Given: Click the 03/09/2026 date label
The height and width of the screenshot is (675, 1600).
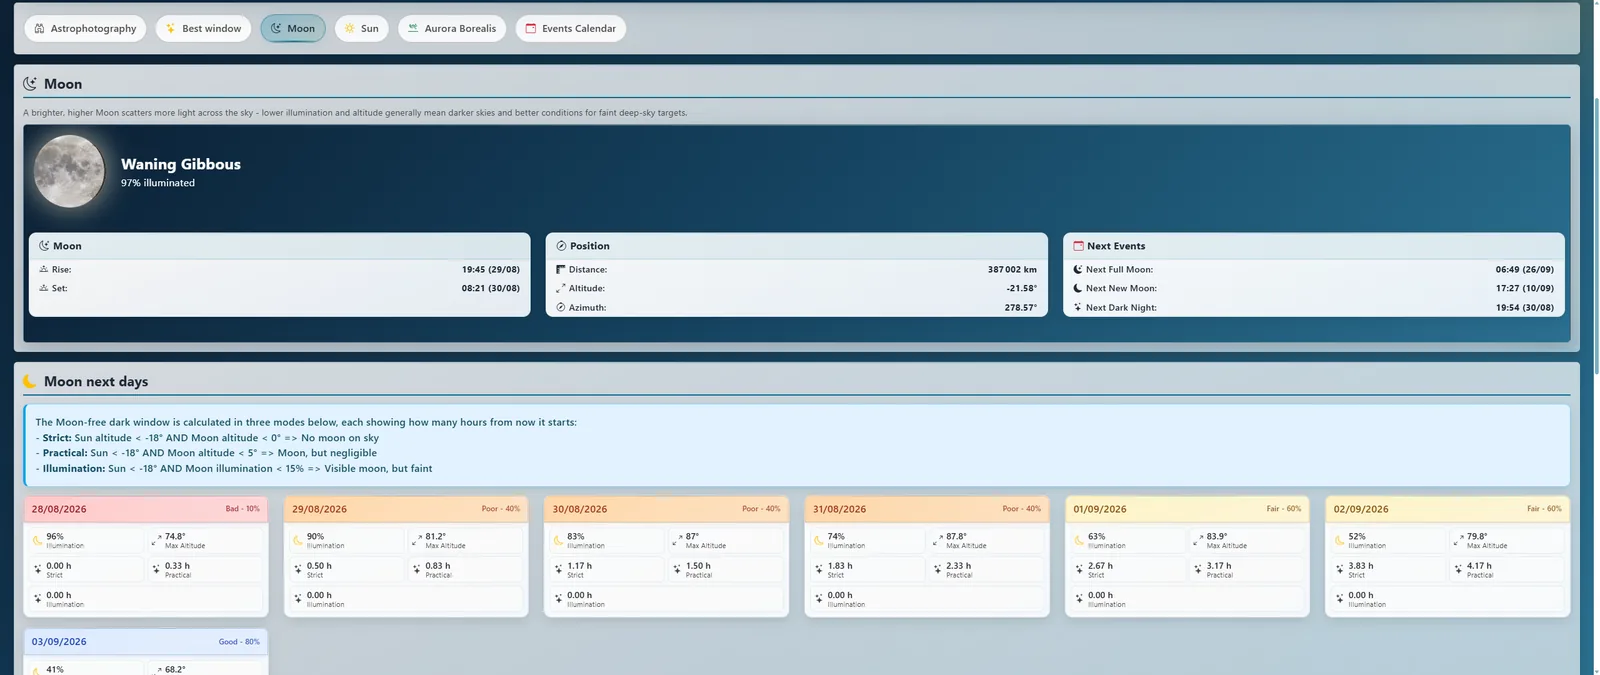Looking at the screenshot, I should (x=59, y=642).
